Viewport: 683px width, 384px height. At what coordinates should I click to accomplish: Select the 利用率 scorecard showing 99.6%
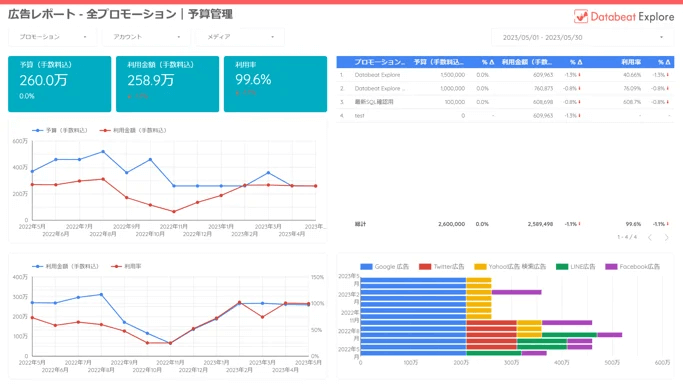pyautogui.click(x=275, y=84)
